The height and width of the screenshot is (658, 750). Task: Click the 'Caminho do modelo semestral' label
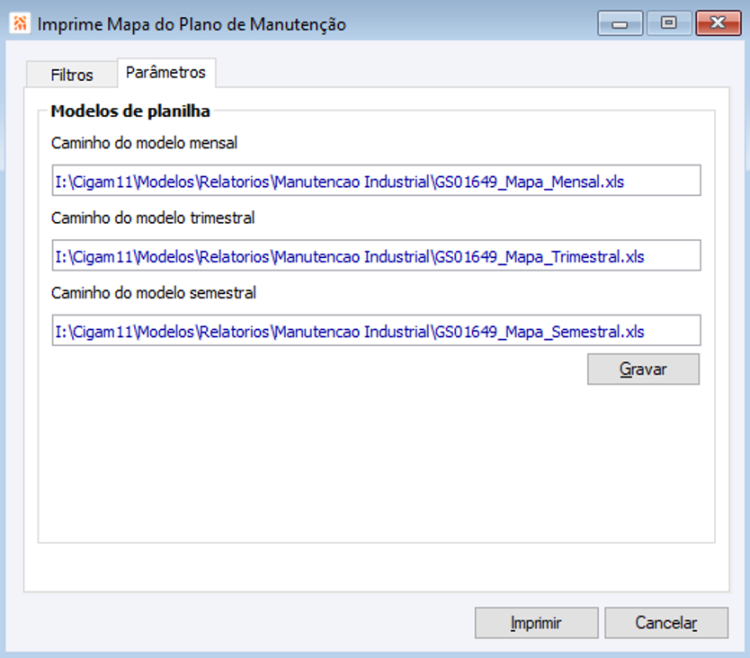(154, 293)
